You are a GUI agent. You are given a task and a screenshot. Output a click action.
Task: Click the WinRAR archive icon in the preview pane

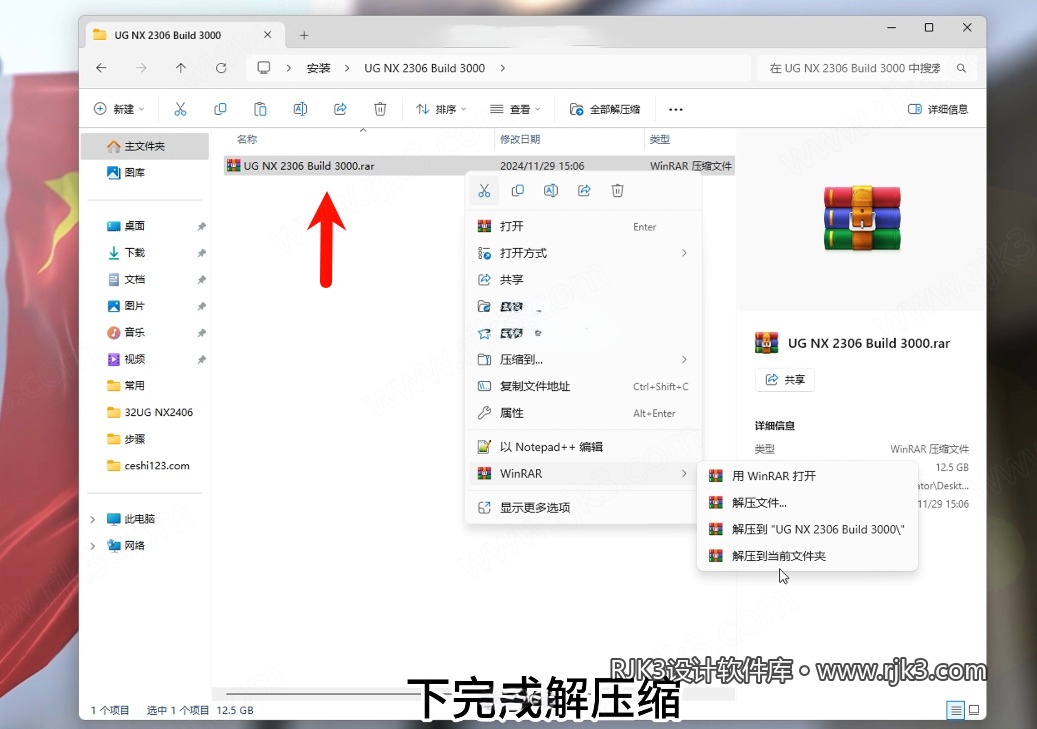(862, 218)
